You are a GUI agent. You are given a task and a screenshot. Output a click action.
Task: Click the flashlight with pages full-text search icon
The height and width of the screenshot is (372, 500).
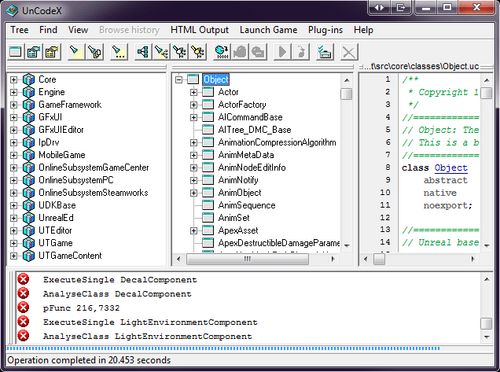click(x=94, y=52)
